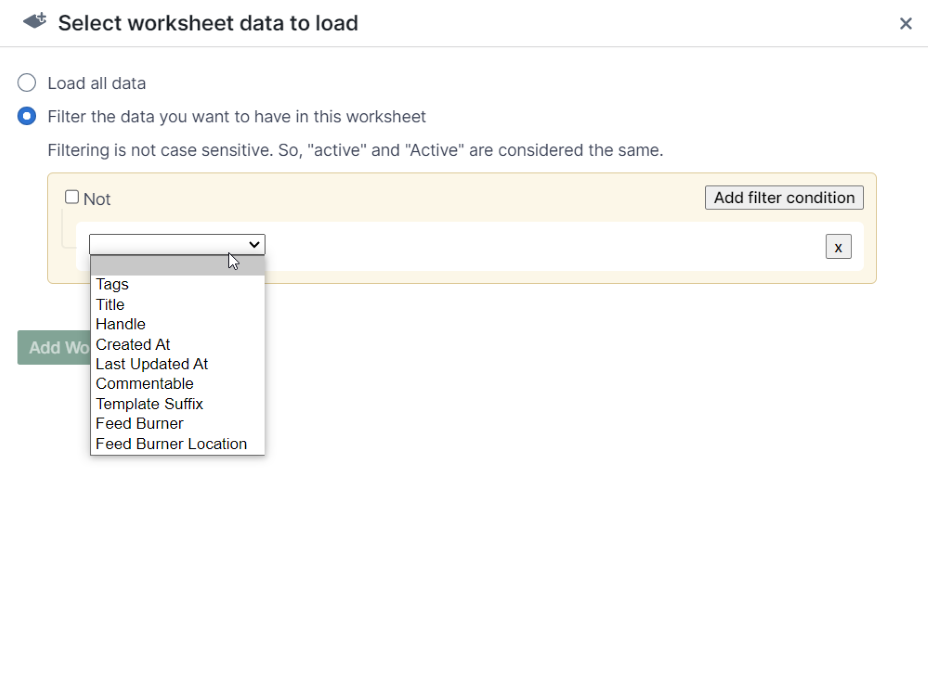This screenshot has height=673, width=928.
Task: Enable the Not checkbox
Action: [71, 196]
